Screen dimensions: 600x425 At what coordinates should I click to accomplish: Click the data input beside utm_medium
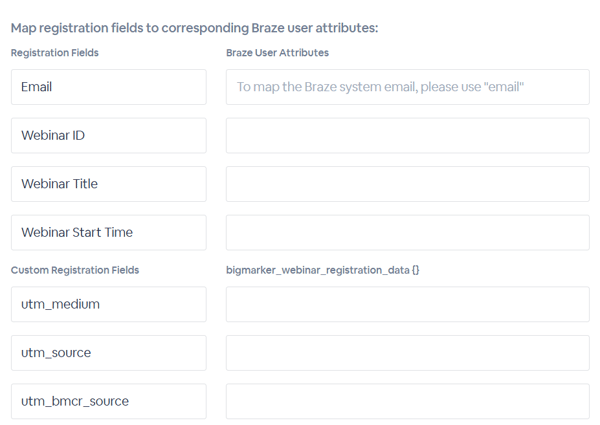coord(407,305)
